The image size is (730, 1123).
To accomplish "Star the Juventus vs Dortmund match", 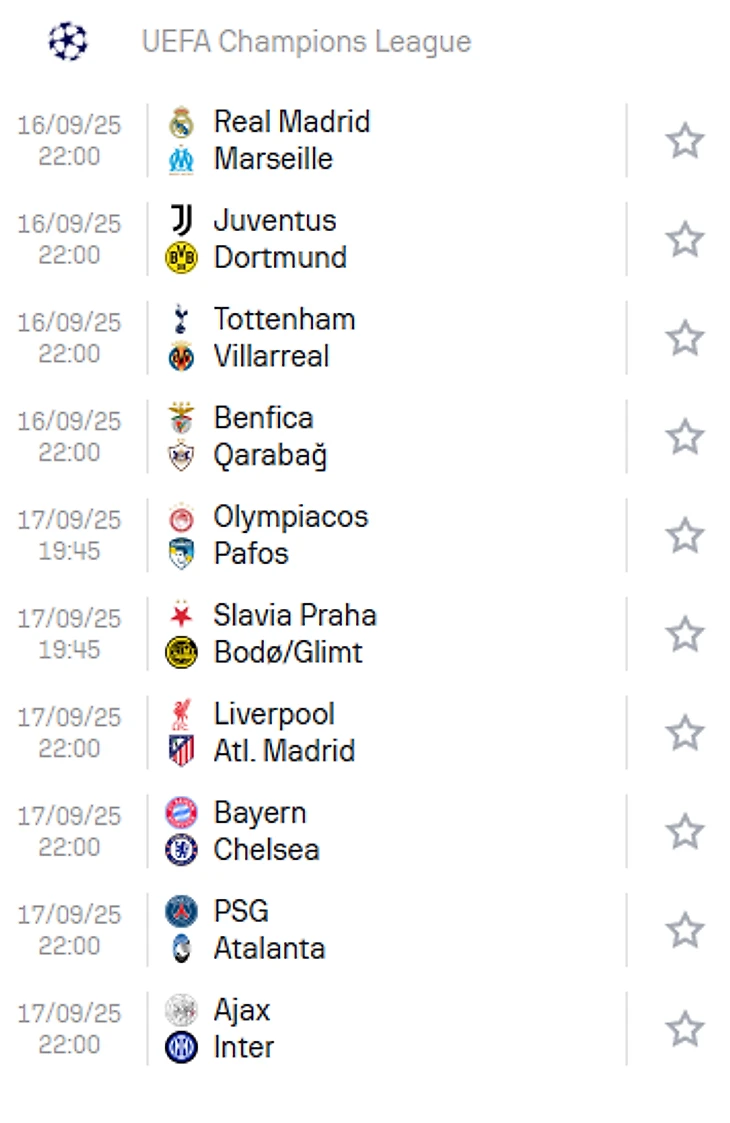I will coord(685,239).
